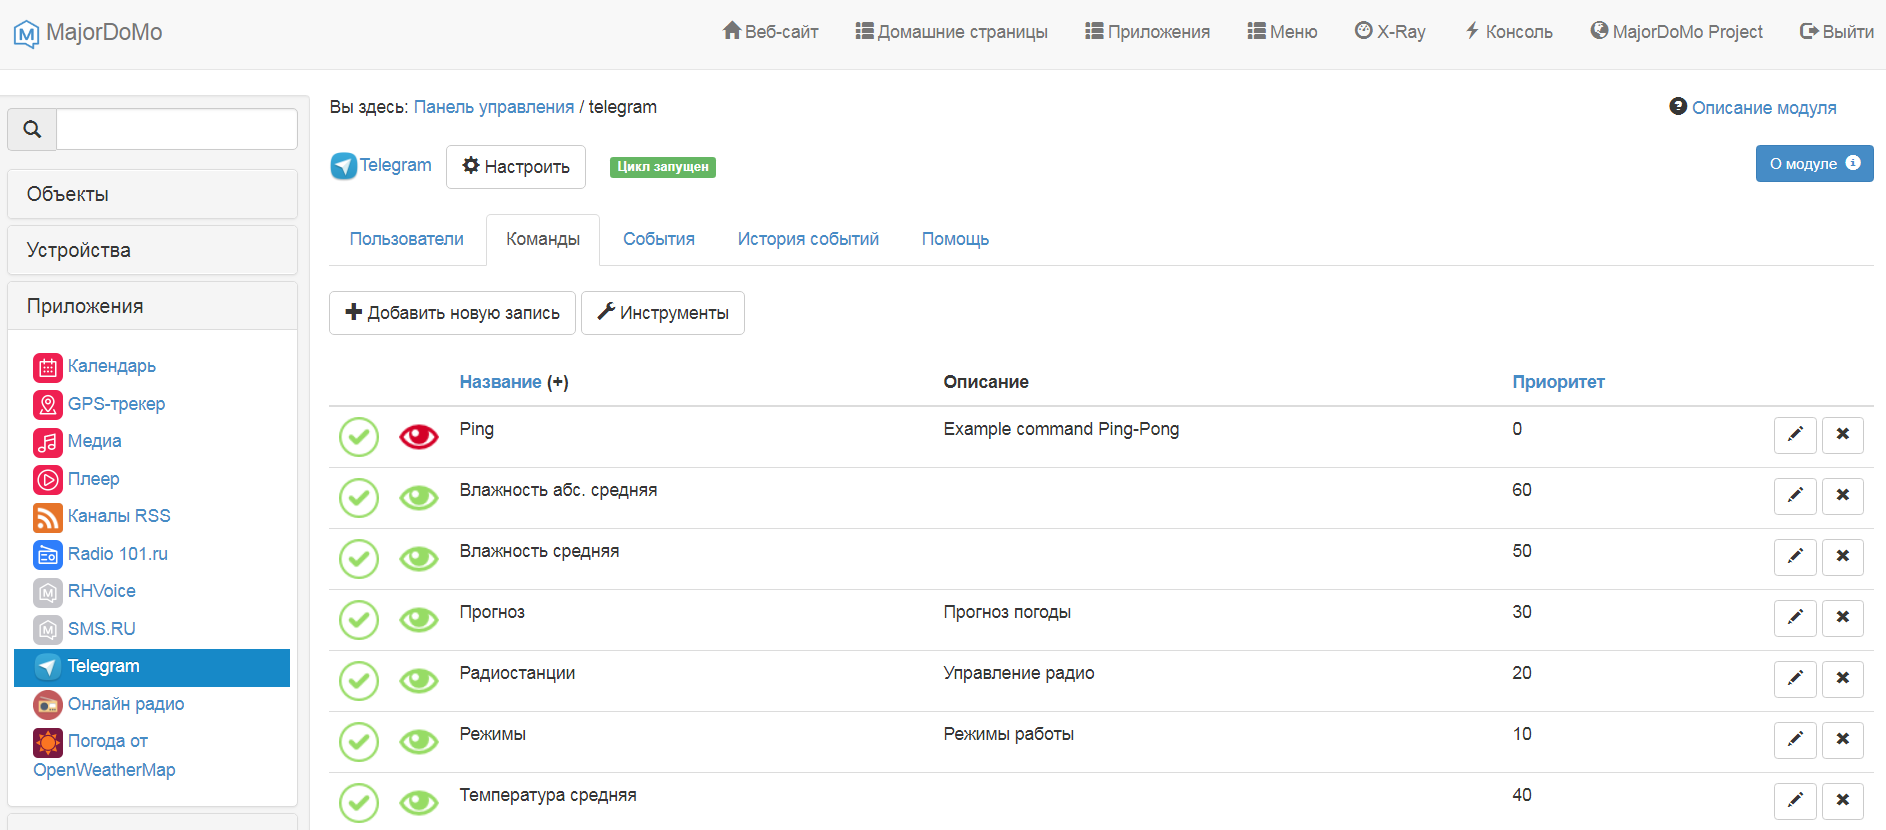Image resolution: width=1886 pixels, height=830 pixels.
Task: Toggle eye visibility for Влажность абс. средняя
Action: 419,498
